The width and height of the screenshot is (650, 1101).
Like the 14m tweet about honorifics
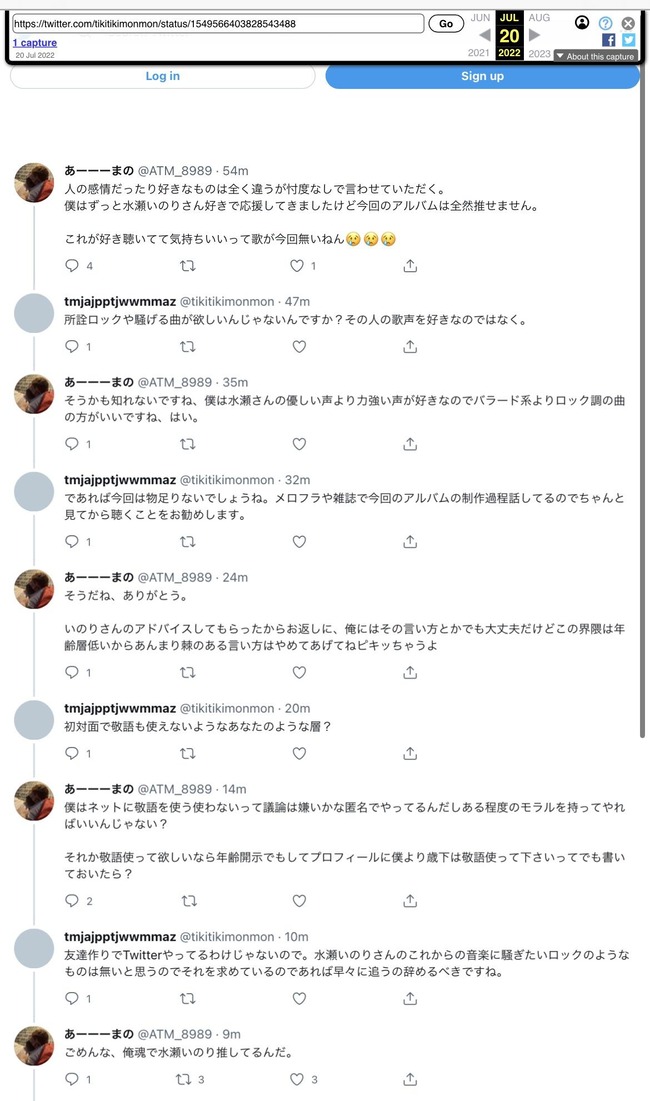coord(298,901)
